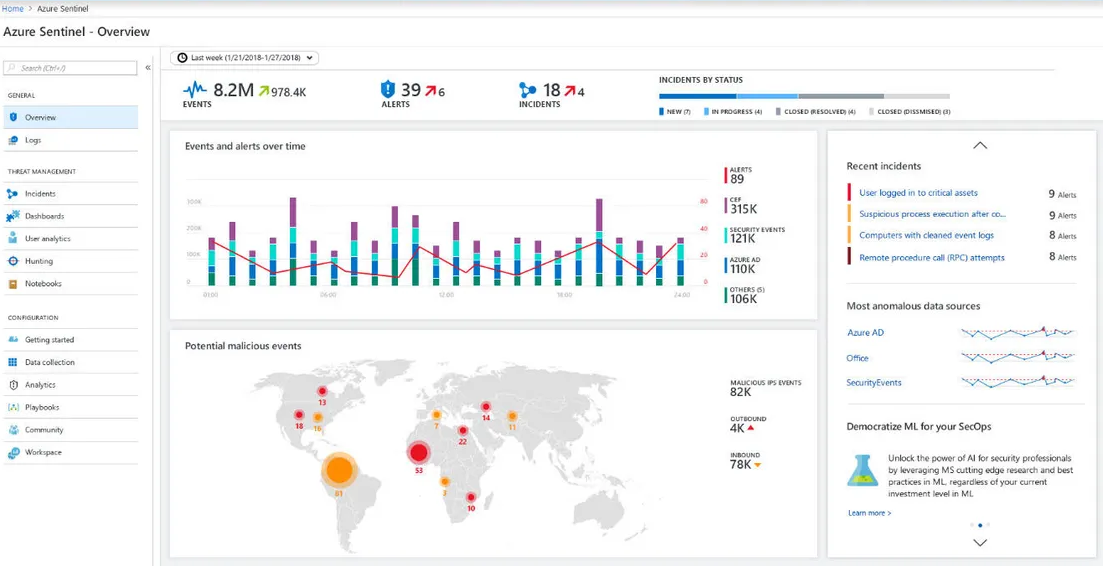Open Workspace settings
This screenshot has height=566, width=1103.
tap(70, 453)
